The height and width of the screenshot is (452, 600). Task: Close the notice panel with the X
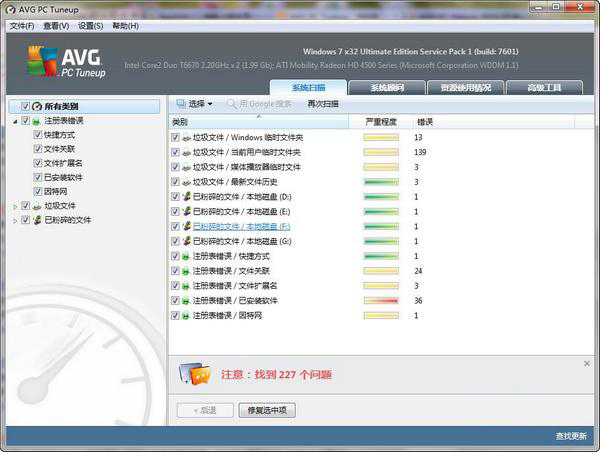tap(587, 364)
